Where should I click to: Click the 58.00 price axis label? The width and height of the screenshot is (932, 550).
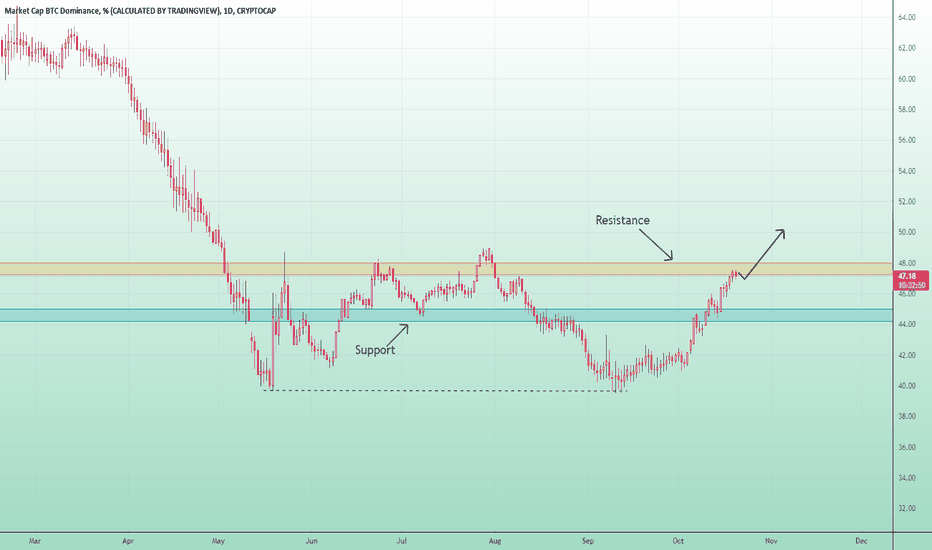click(x=906, y=109)
